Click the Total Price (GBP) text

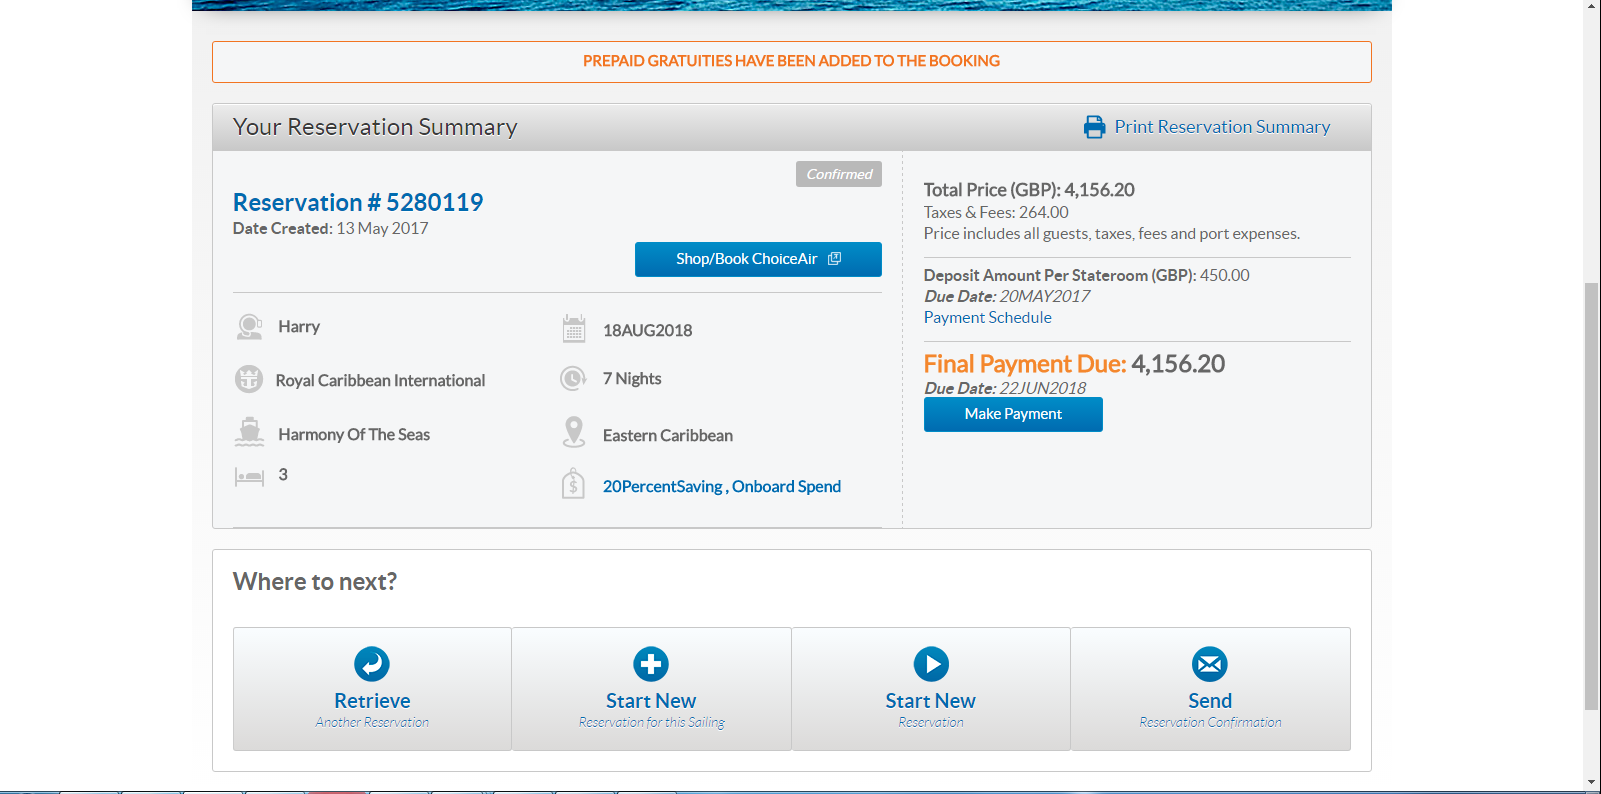(x=1029, y=190)
